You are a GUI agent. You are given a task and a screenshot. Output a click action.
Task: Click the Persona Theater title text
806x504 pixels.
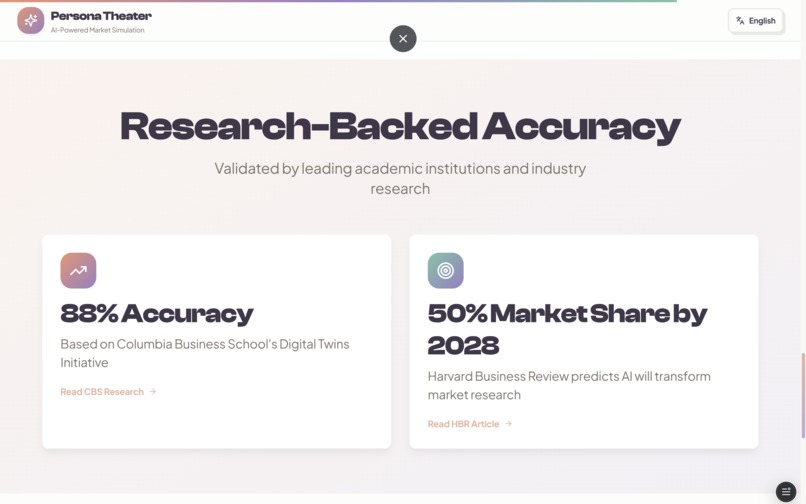[x=101, y=16]
